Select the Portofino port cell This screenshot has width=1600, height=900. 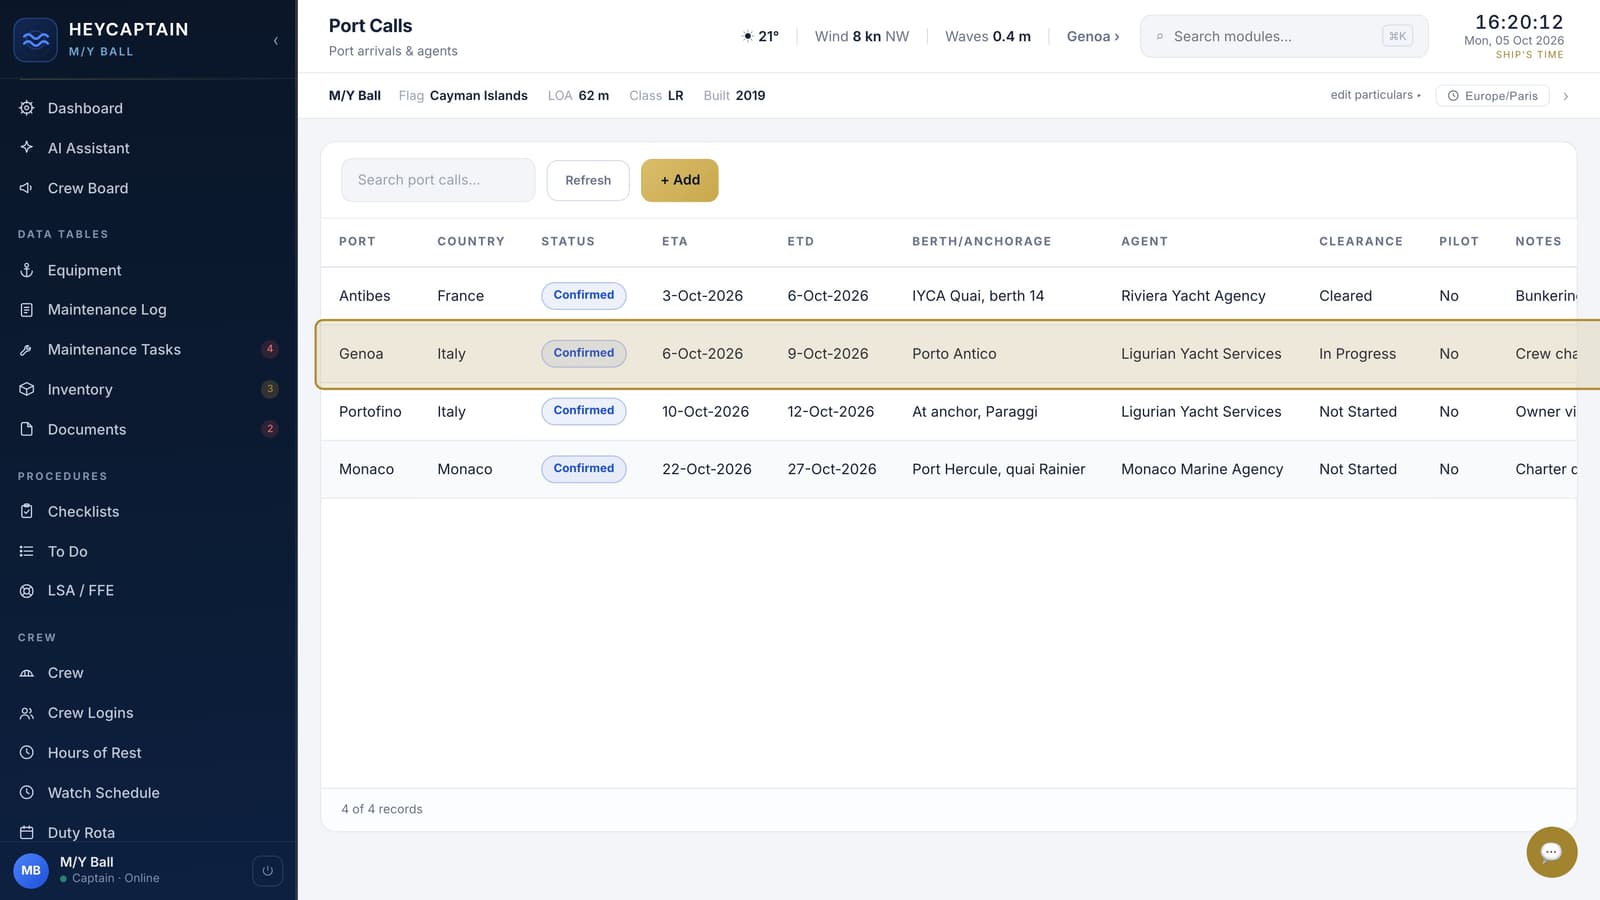click(x=370, y=411)
